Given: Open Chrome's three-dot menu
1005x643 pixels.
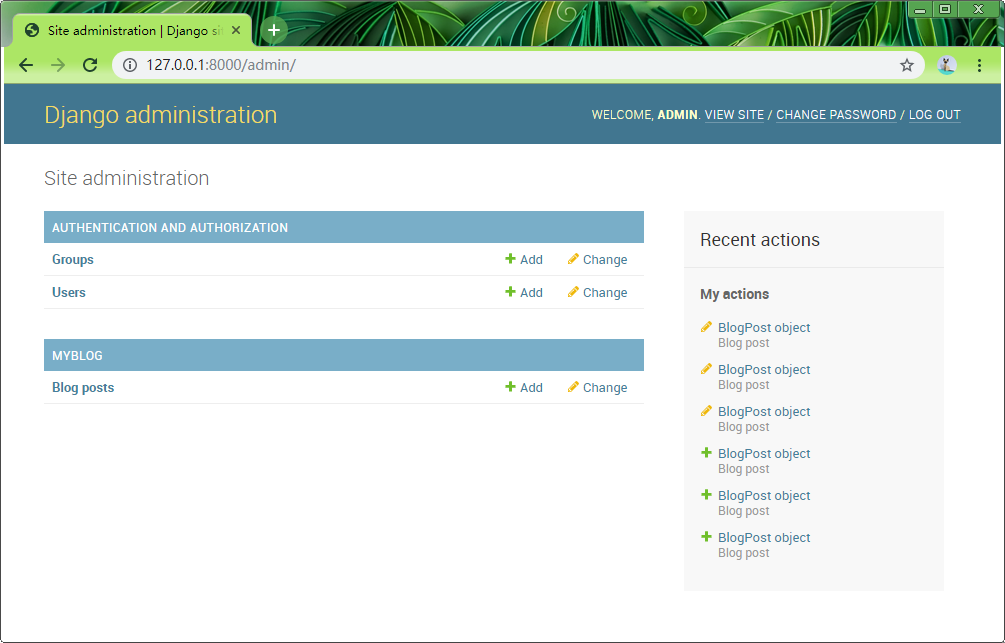Looking at the screenshot, I should 979,65.
